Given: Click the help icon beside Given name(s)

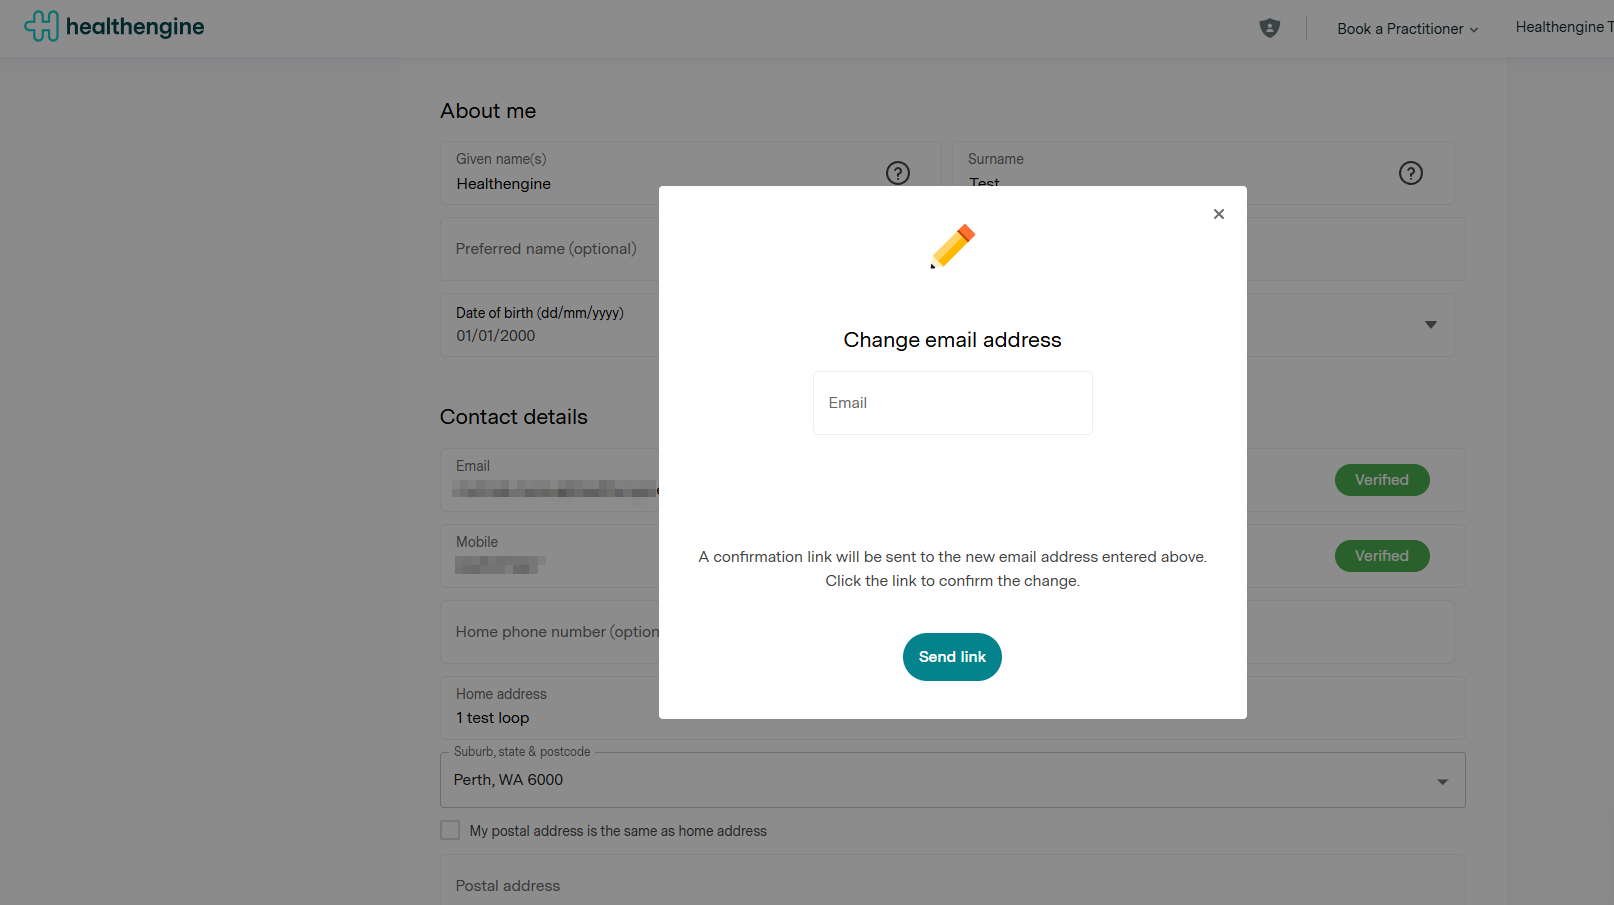Looking at the screenshot, I should (x=897, y=173).
